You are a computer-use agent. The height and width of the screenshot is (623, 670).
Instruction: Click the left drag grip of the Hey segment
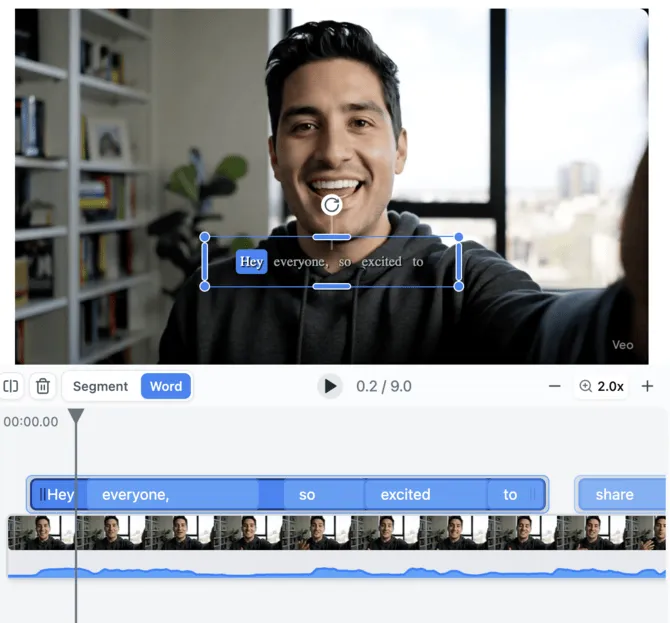tap(42, 495)
